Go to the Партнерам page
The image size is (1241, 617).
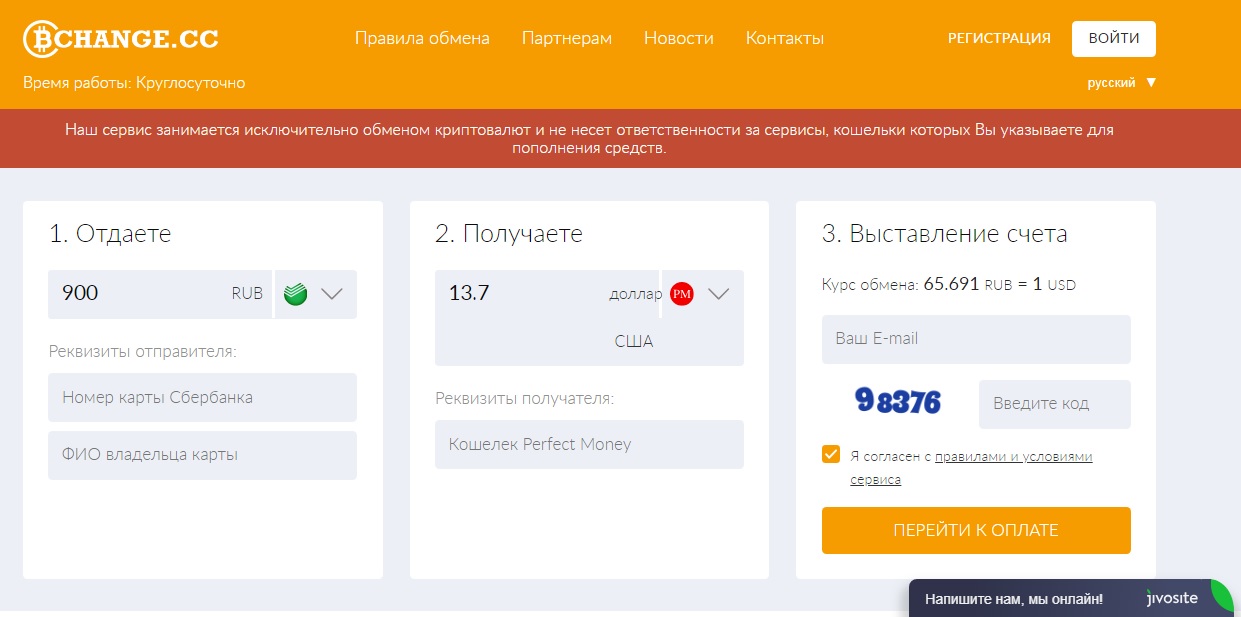(566, 39)
